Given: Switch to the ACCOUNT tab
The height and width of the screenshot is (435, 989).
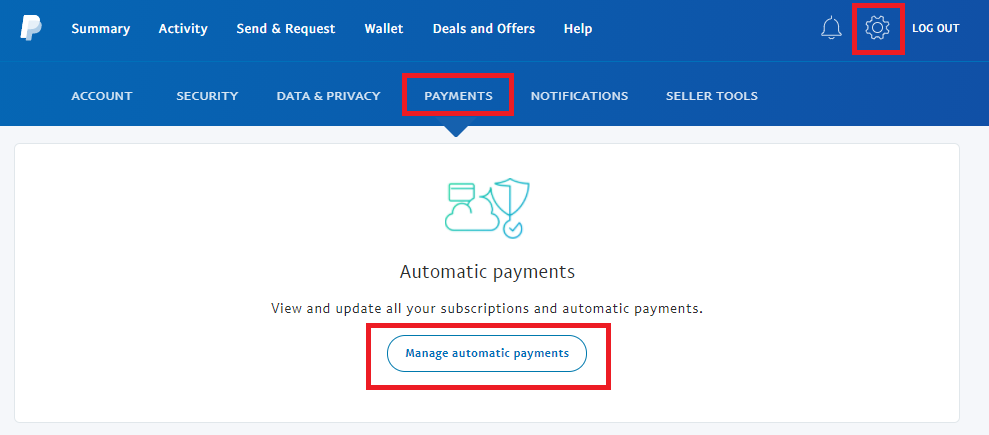Looking at the screenshot, I should coord(102,96).
